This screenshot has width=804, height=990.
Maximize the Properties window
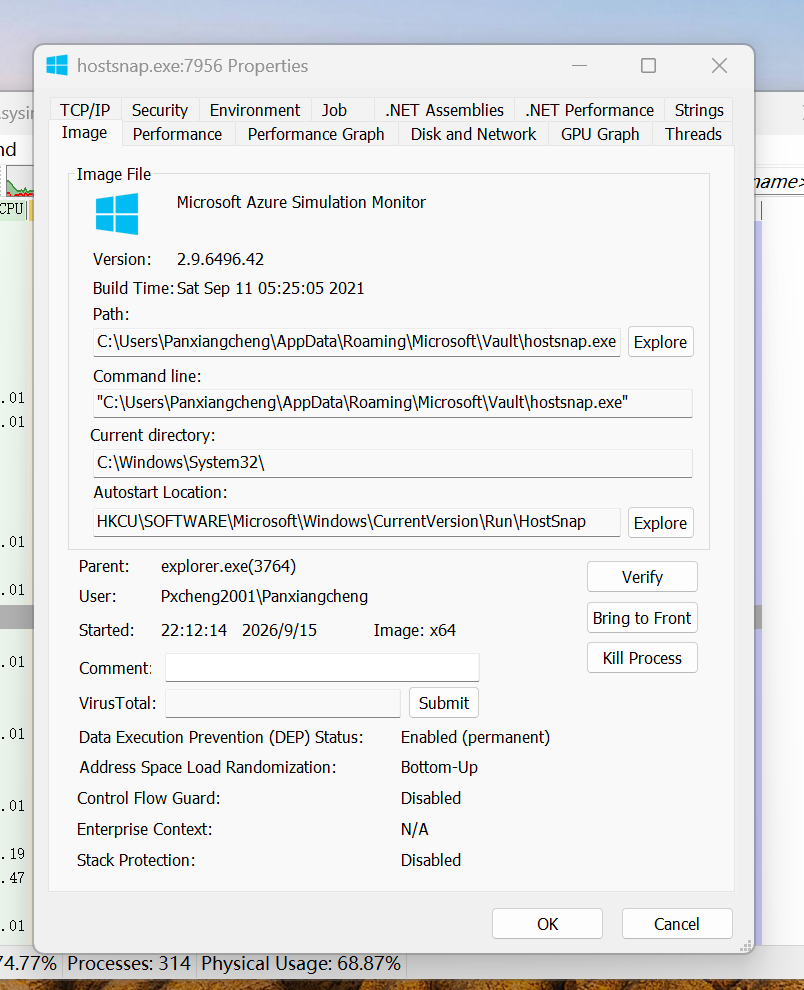click(649, 66)
